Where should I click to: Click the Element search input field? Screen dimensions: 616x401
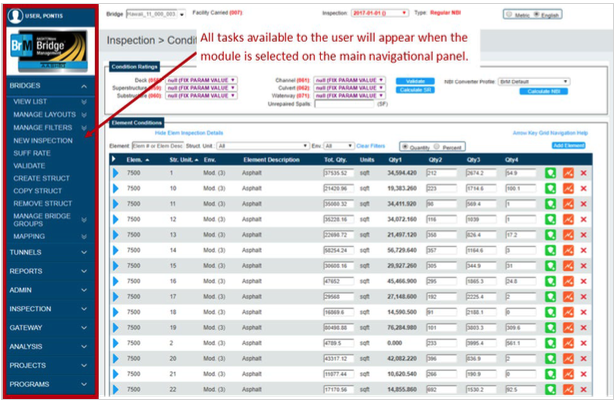(x=158, y=146)
